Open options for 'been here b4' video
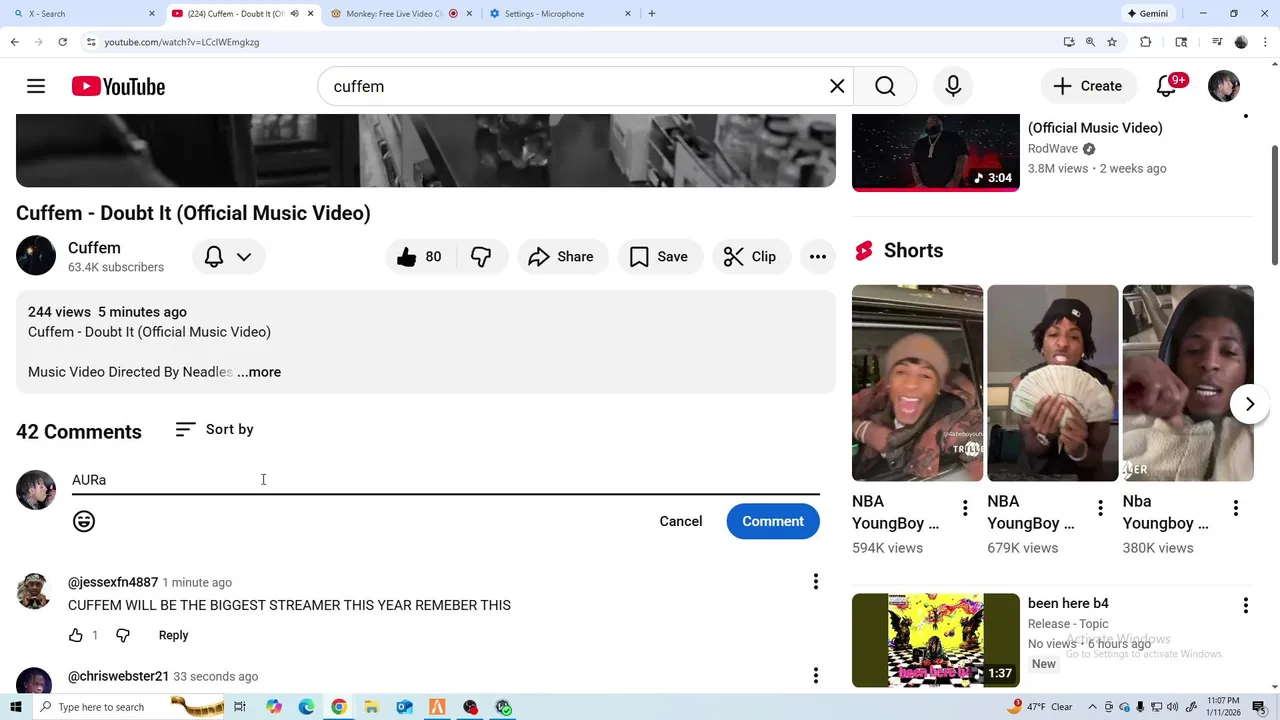Image resolution: width=1280 pixels, height=720 pixels. [x=1246, y=605]
